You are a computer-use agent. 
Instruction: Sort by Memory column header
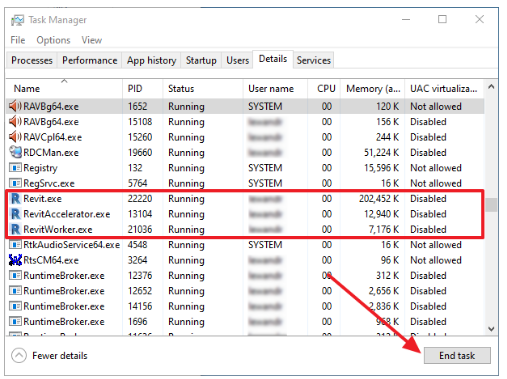[373, 89]
